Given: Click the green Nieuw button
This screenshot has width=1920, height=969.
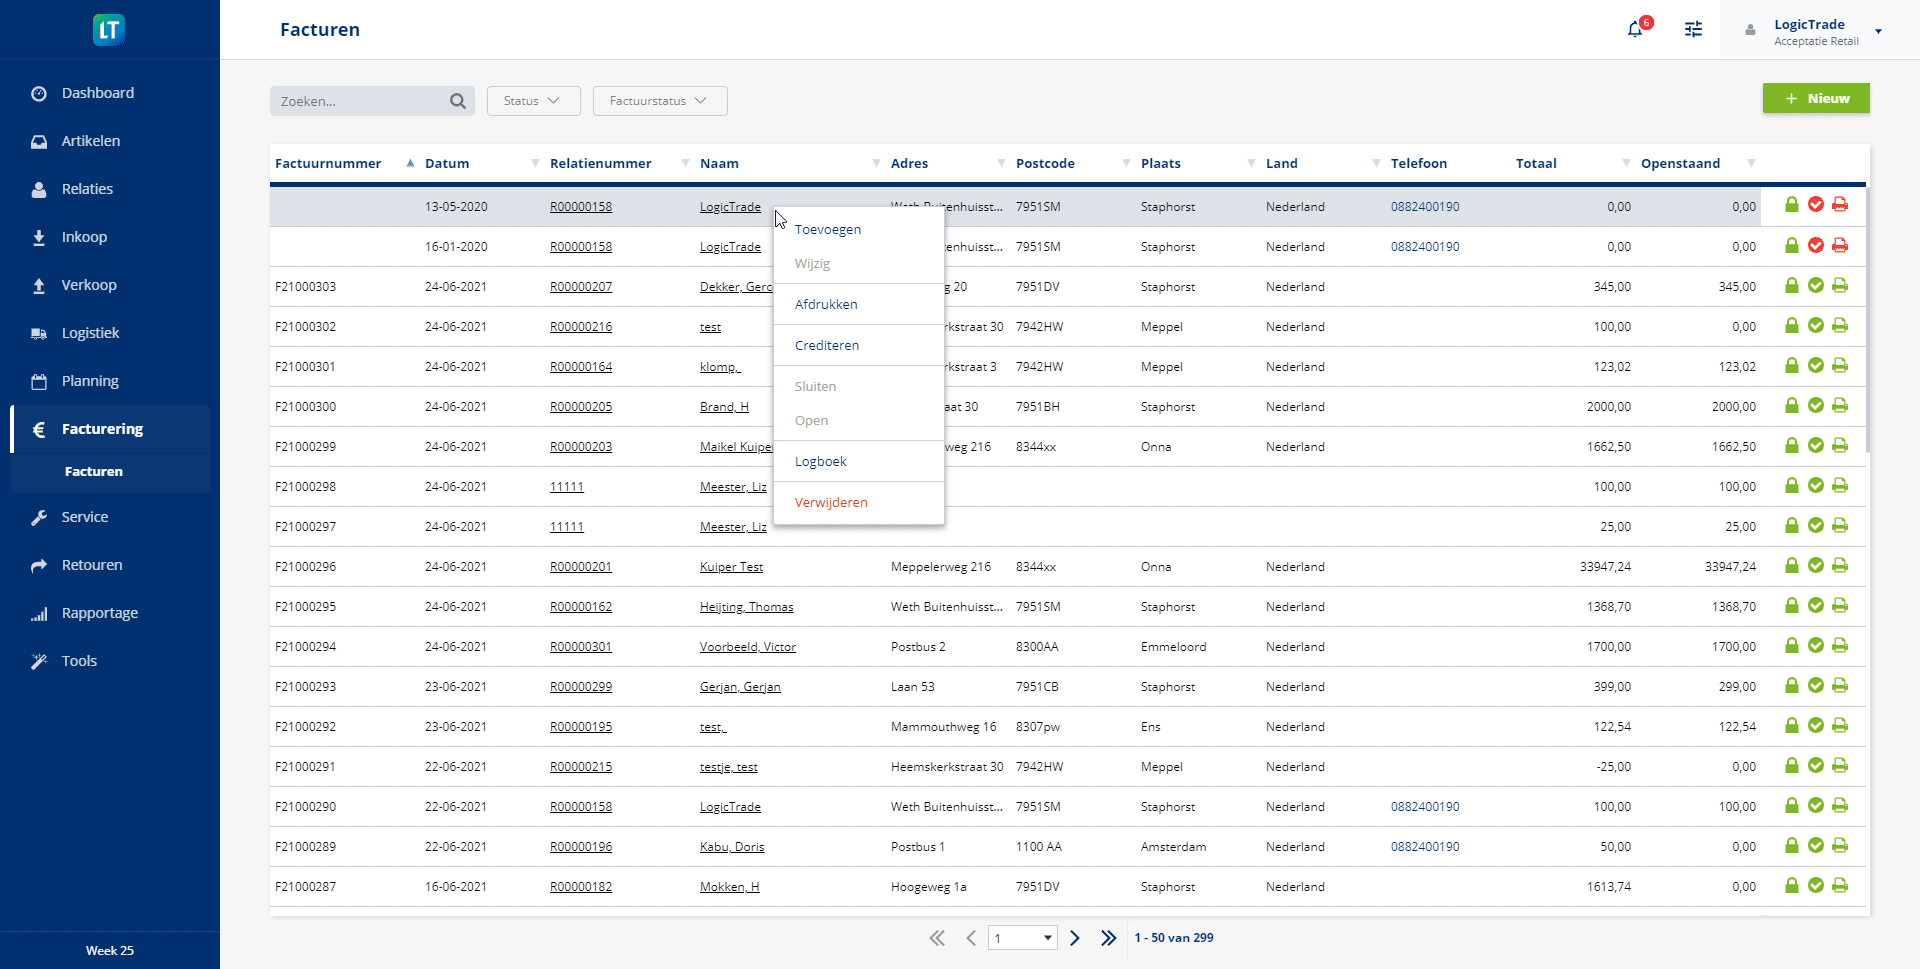Looking at the screenshot, I should tap(1816, 99).
